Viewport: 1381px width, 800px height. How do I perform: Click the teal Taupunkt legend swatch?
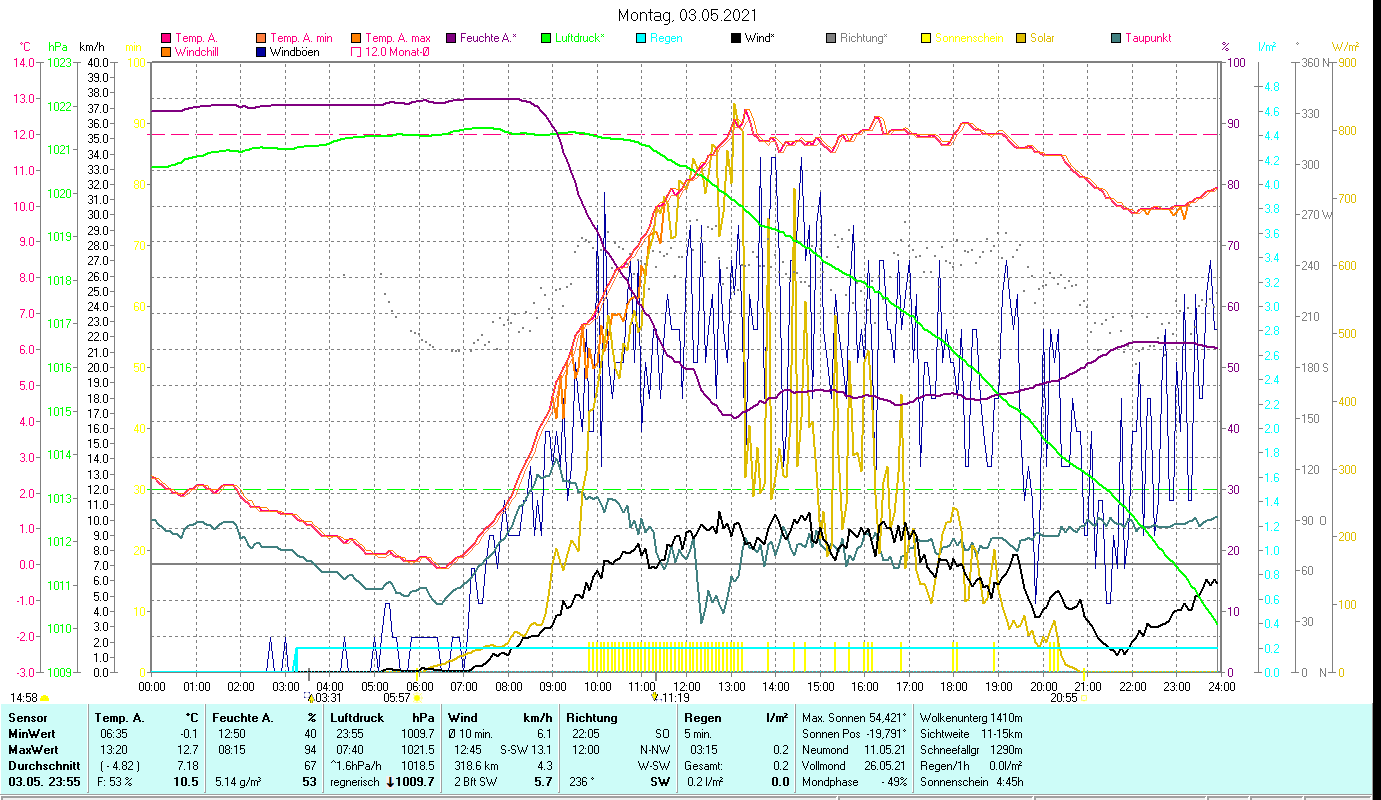[1116, 38]
